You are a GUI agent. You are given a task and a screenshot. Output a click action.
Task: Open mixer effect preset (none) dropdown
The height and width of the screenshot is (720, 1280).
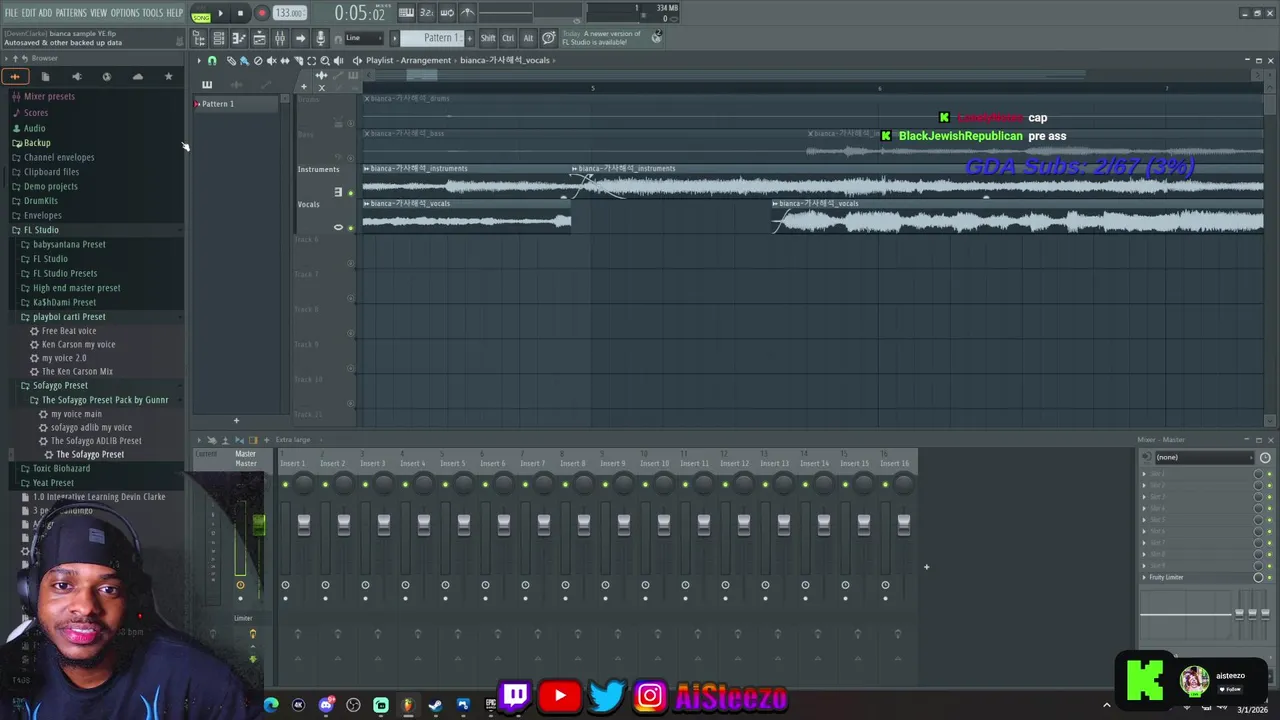(1203, 457)
